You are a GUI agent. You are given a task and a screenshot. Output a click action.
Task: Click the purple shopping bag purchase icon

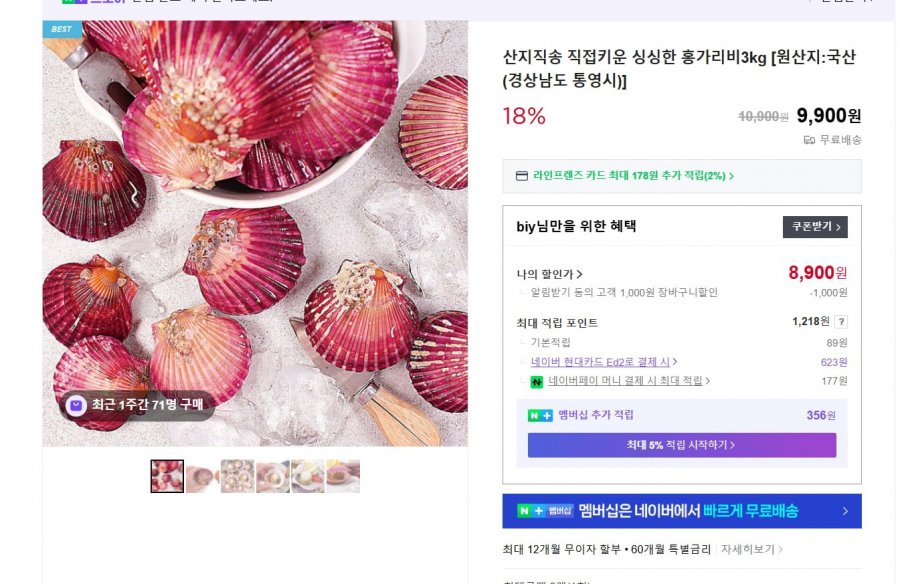tap(76, 405)
